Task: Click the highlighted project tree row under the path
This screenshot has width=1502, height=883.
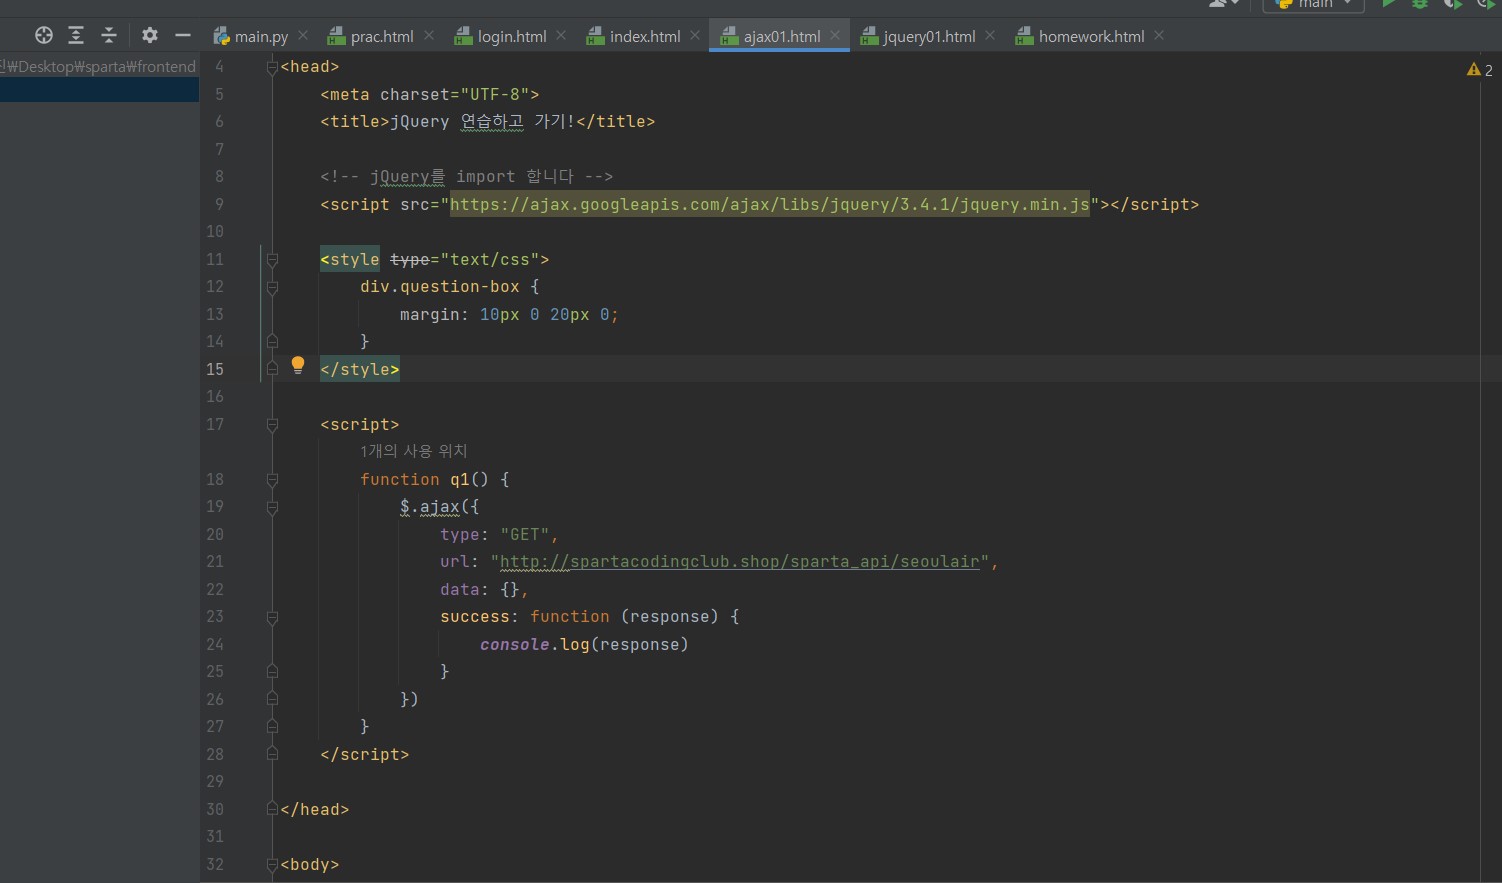Action: [99, 90]
